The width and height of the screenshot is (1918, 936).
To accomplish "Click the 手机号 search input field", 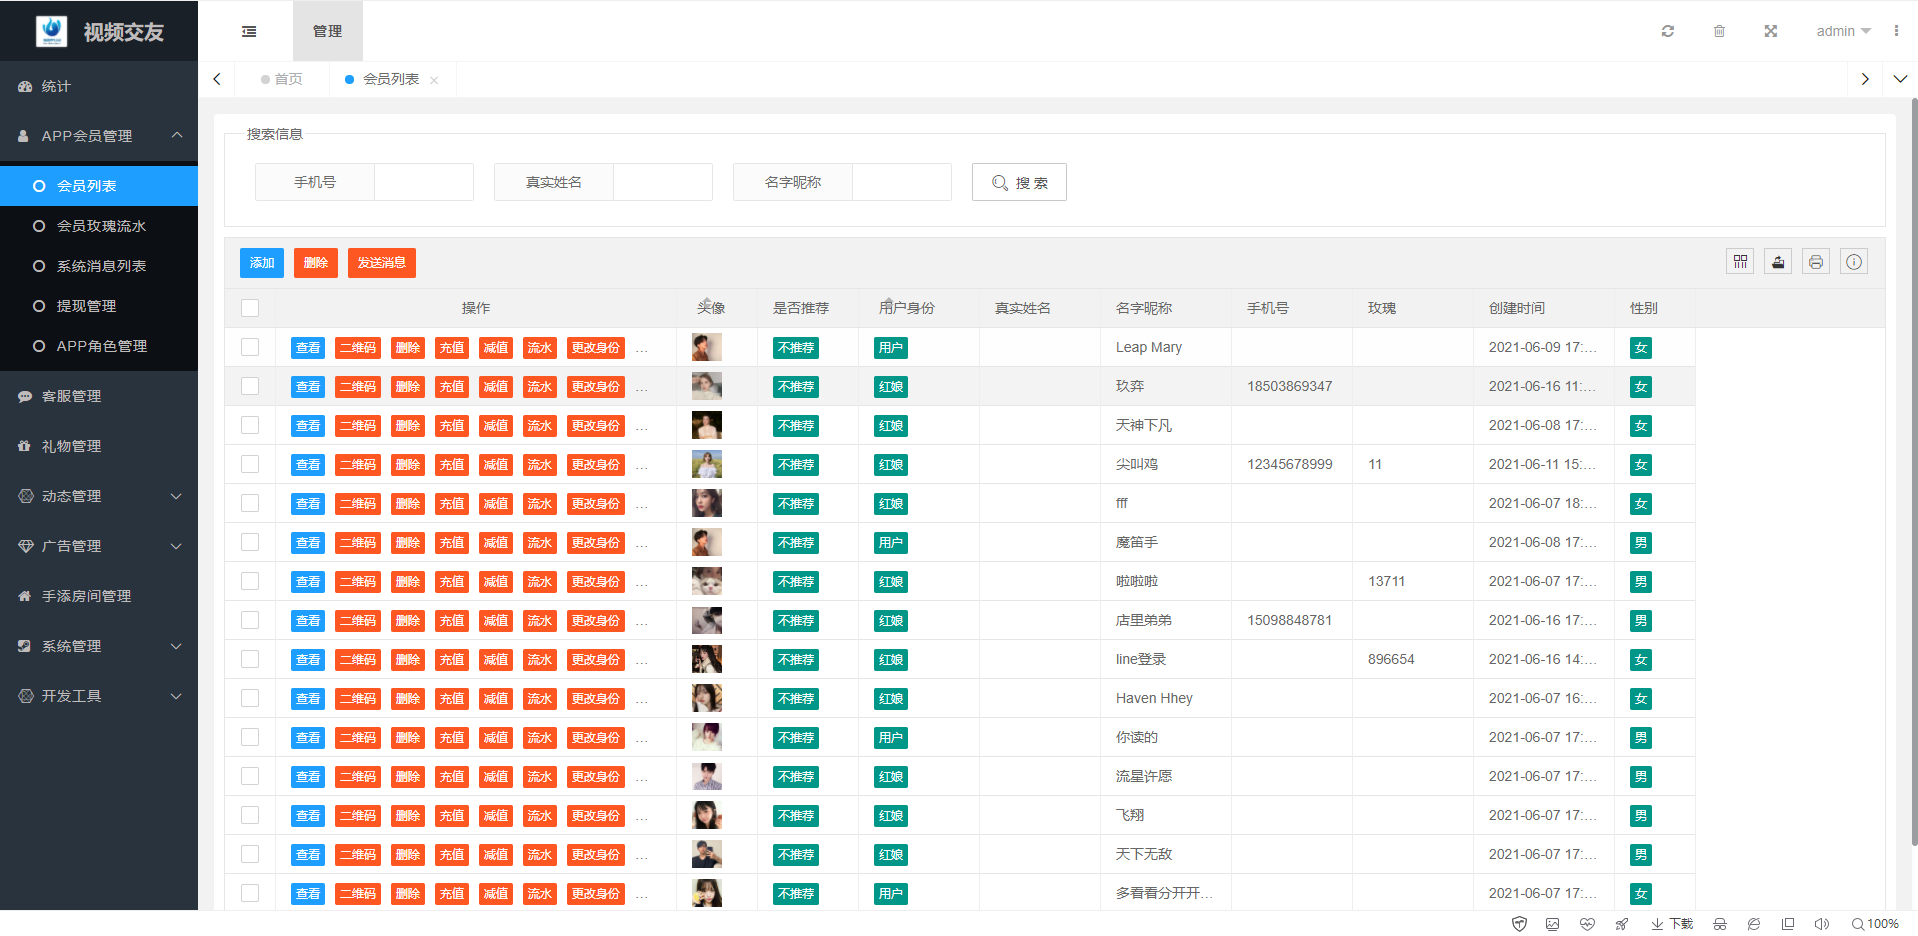I will 423,182.
